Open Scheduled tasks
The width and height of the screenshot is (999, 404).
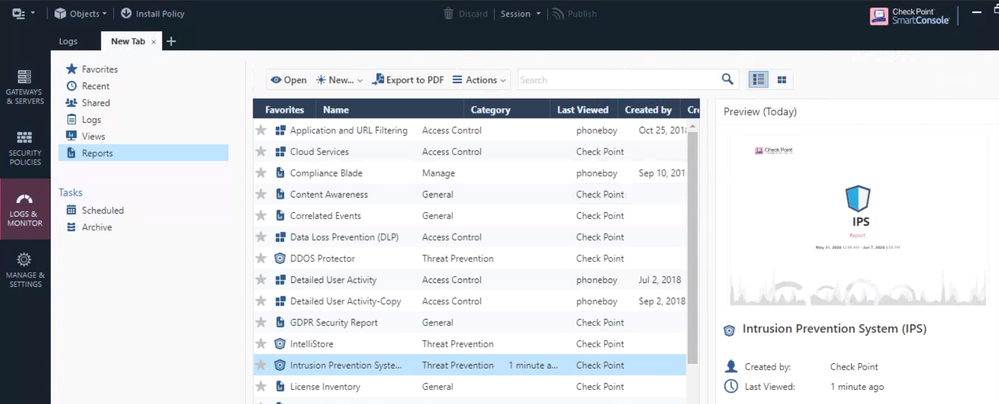click(95, 210)
